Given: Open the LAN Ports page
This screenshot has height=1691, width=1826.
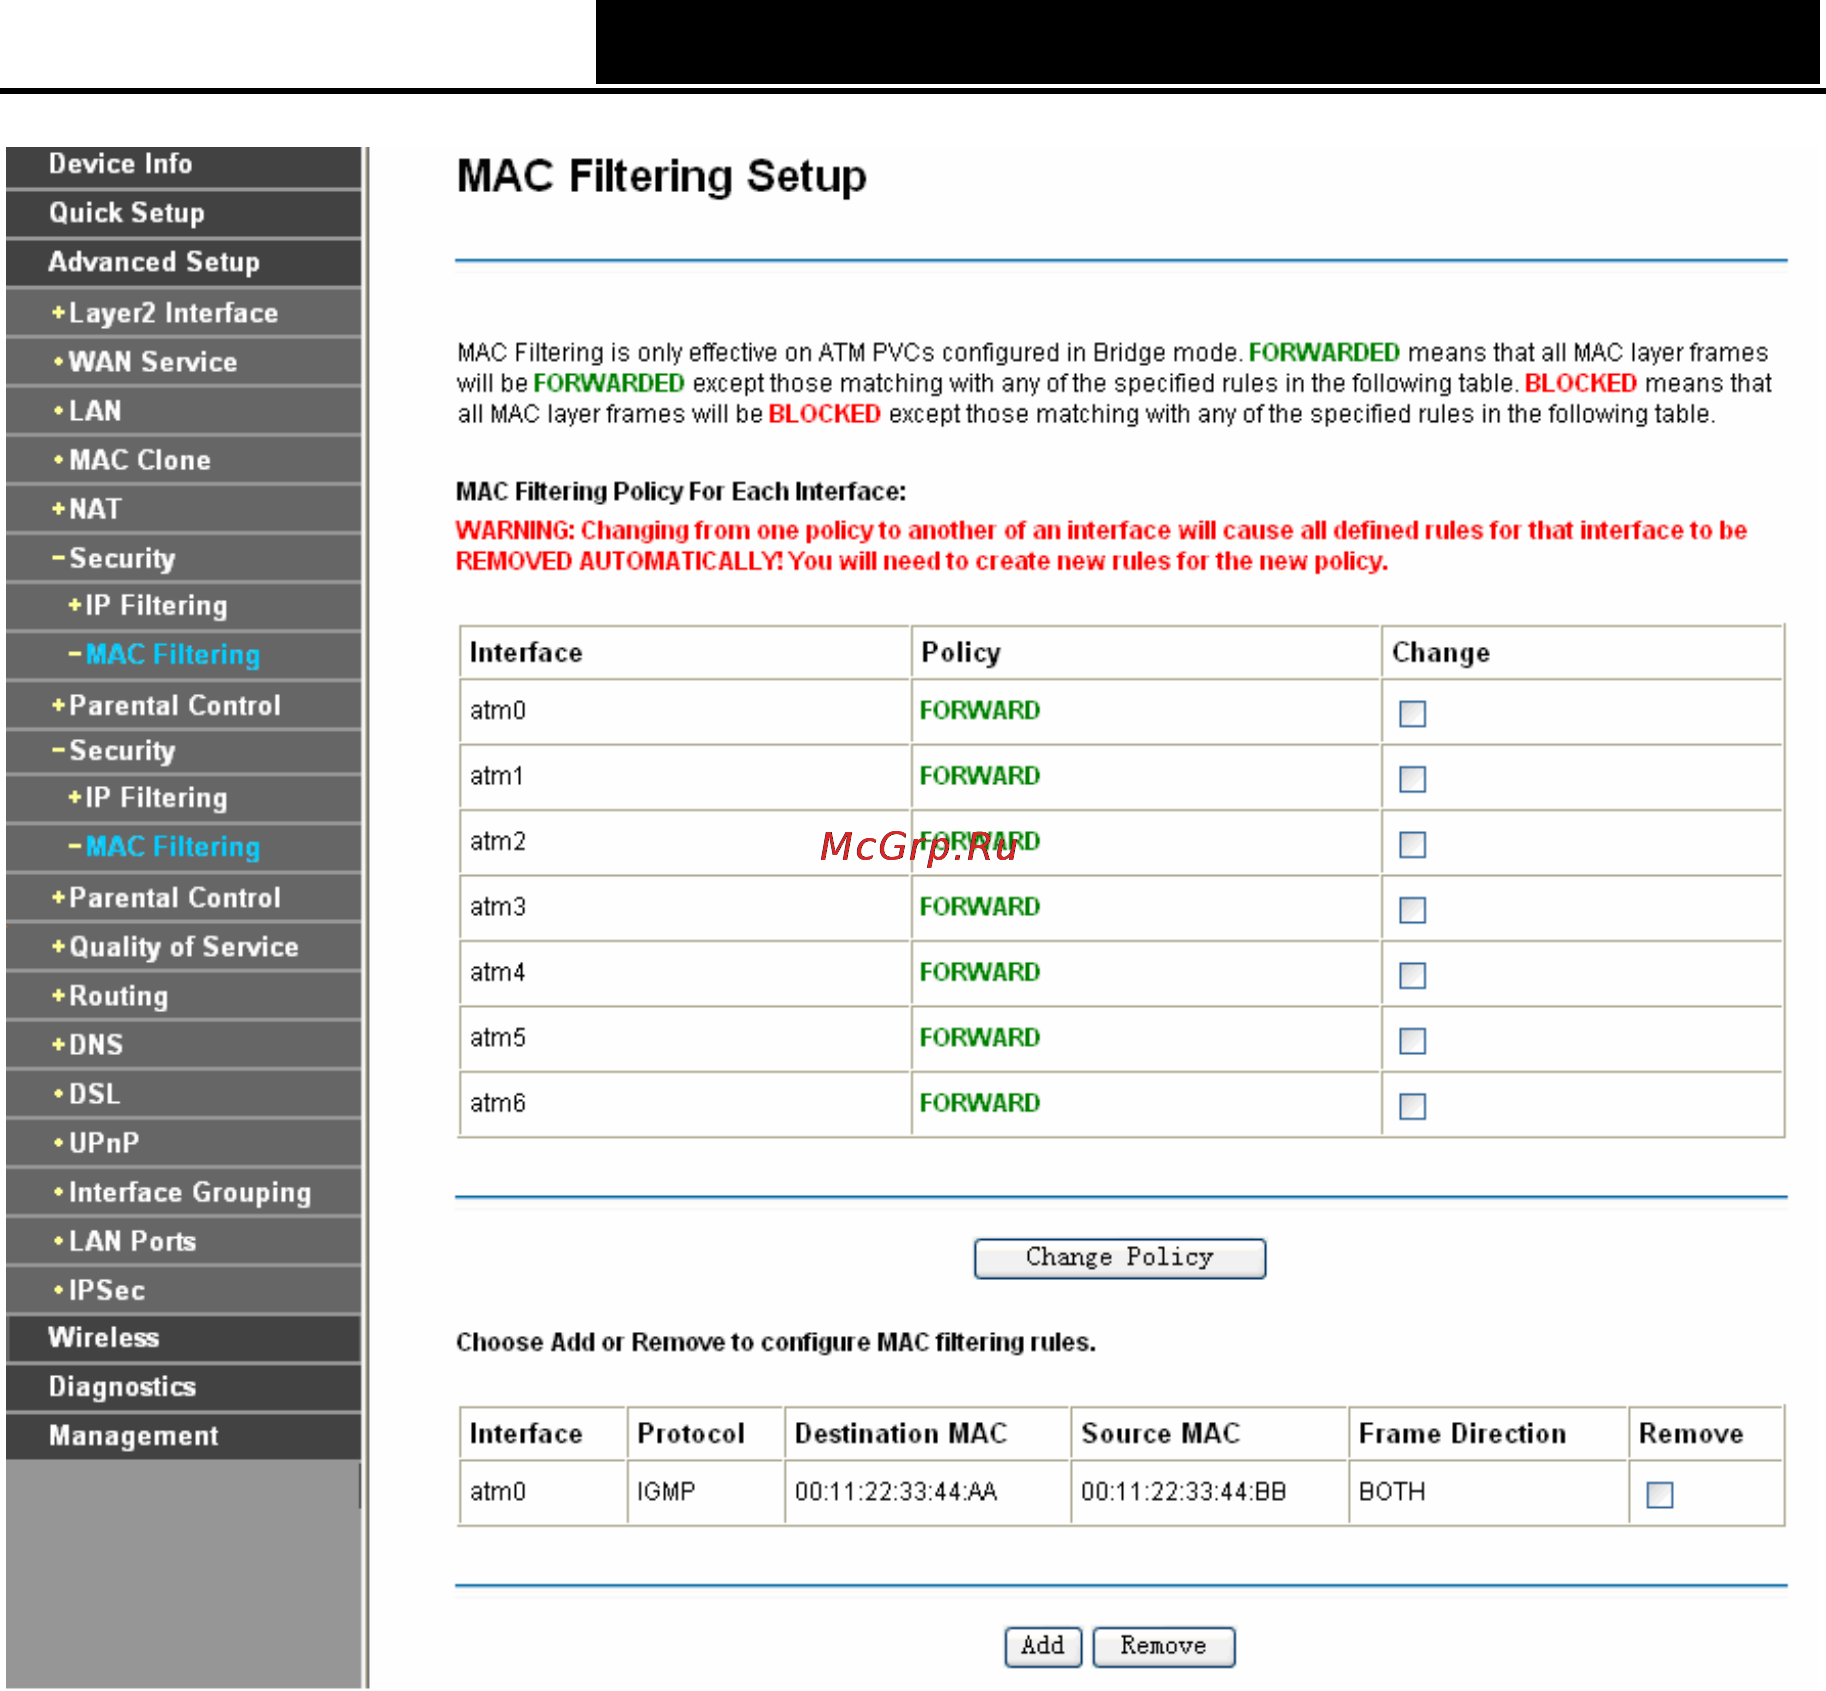Looking at the screenshot, I should tap(184, 1241).
